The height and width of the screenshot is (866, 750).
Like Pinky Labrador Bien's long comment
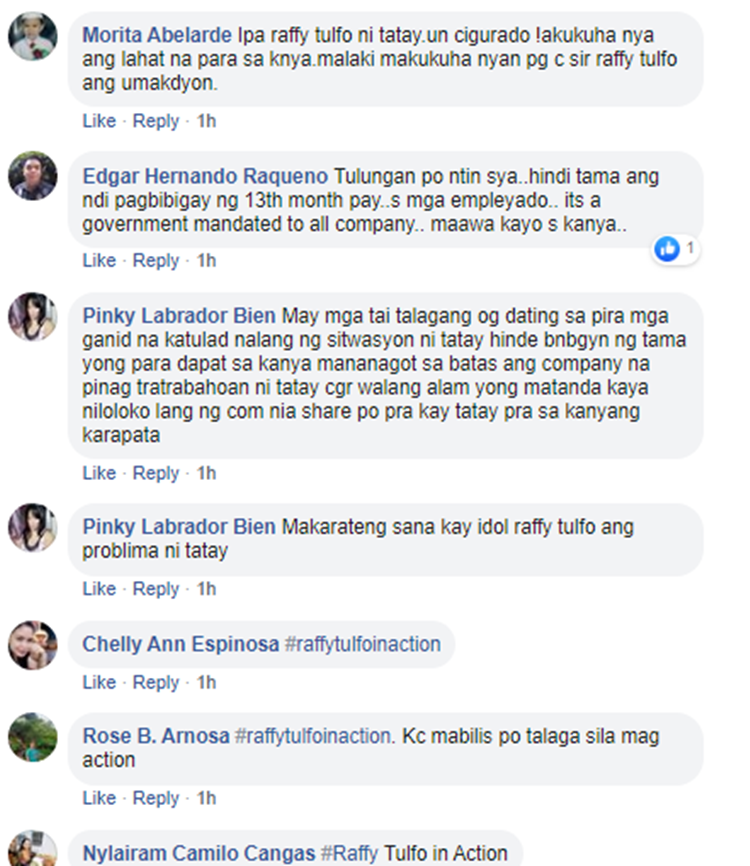pos(99,473)
